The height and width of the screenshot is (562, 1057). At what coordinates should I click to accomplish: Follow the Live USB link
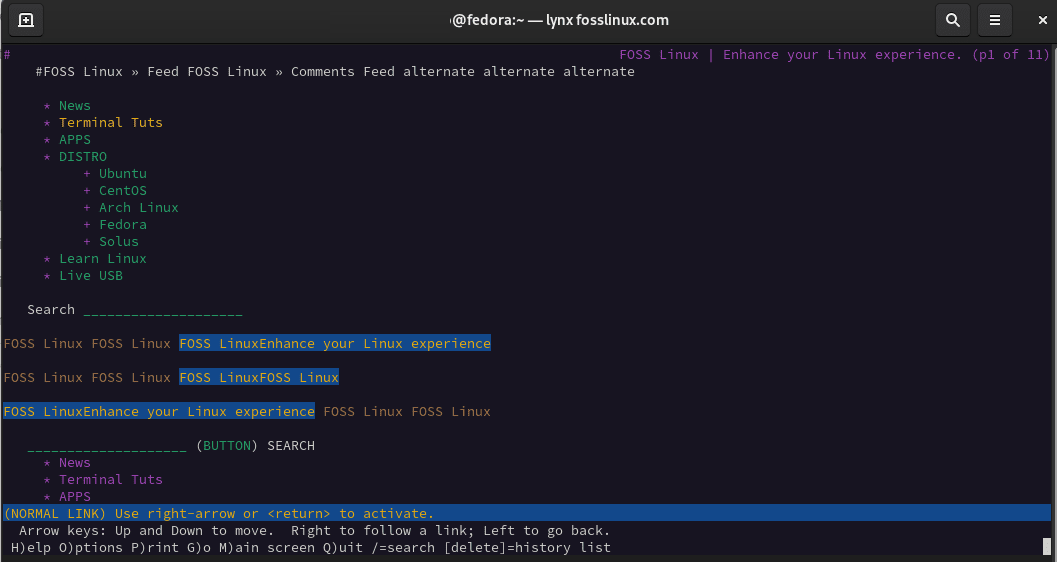[90, 276]
